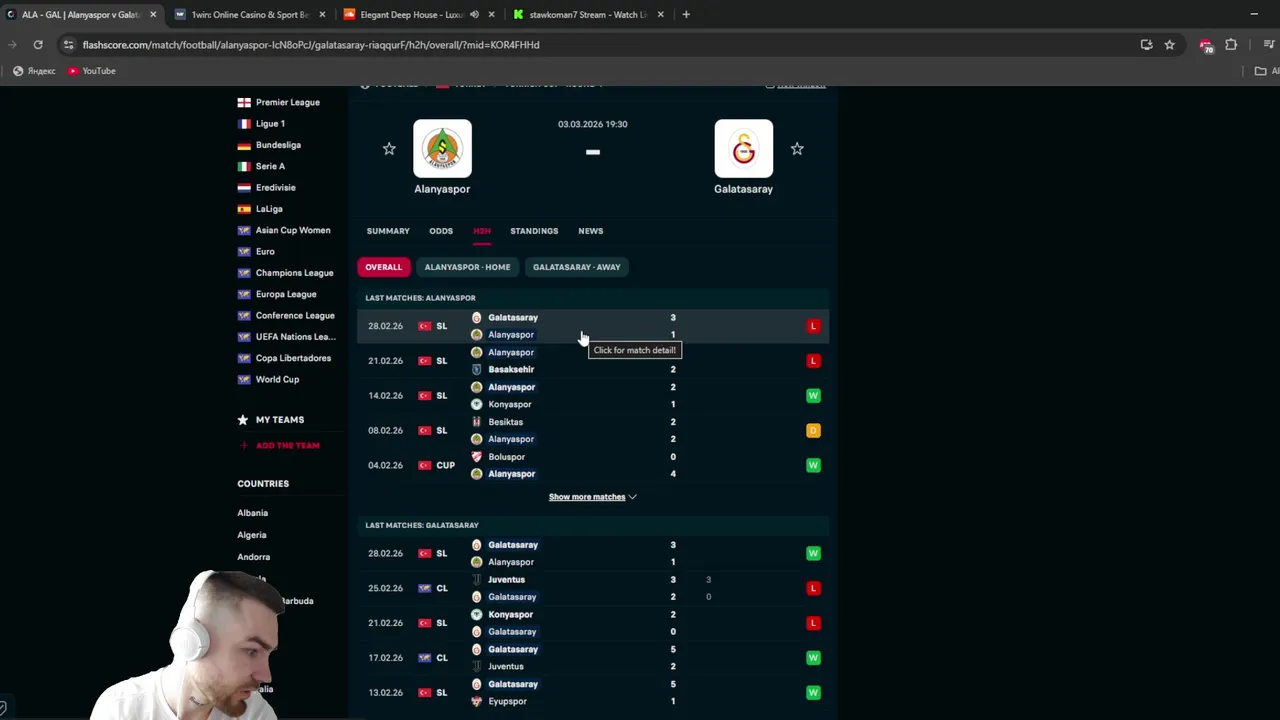Click the loss badge on Juventus v Galatasaray match
Screen dimensions: 1280x720
813,588
